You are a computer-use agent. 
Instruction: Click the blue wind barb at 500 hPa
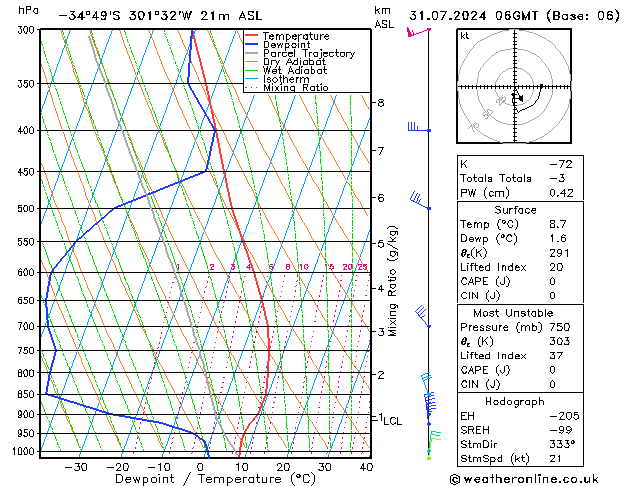point(420,201)
